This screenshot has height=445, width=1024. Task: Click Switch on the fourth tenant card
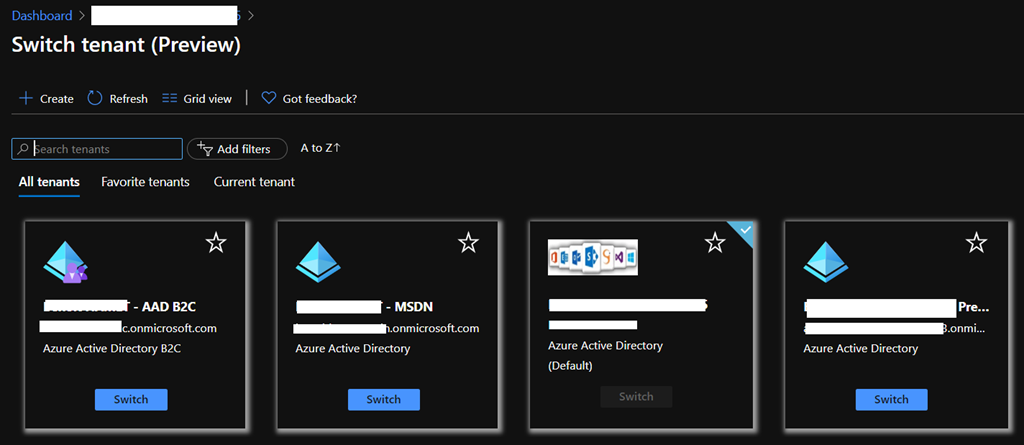[x=891, y=399]
